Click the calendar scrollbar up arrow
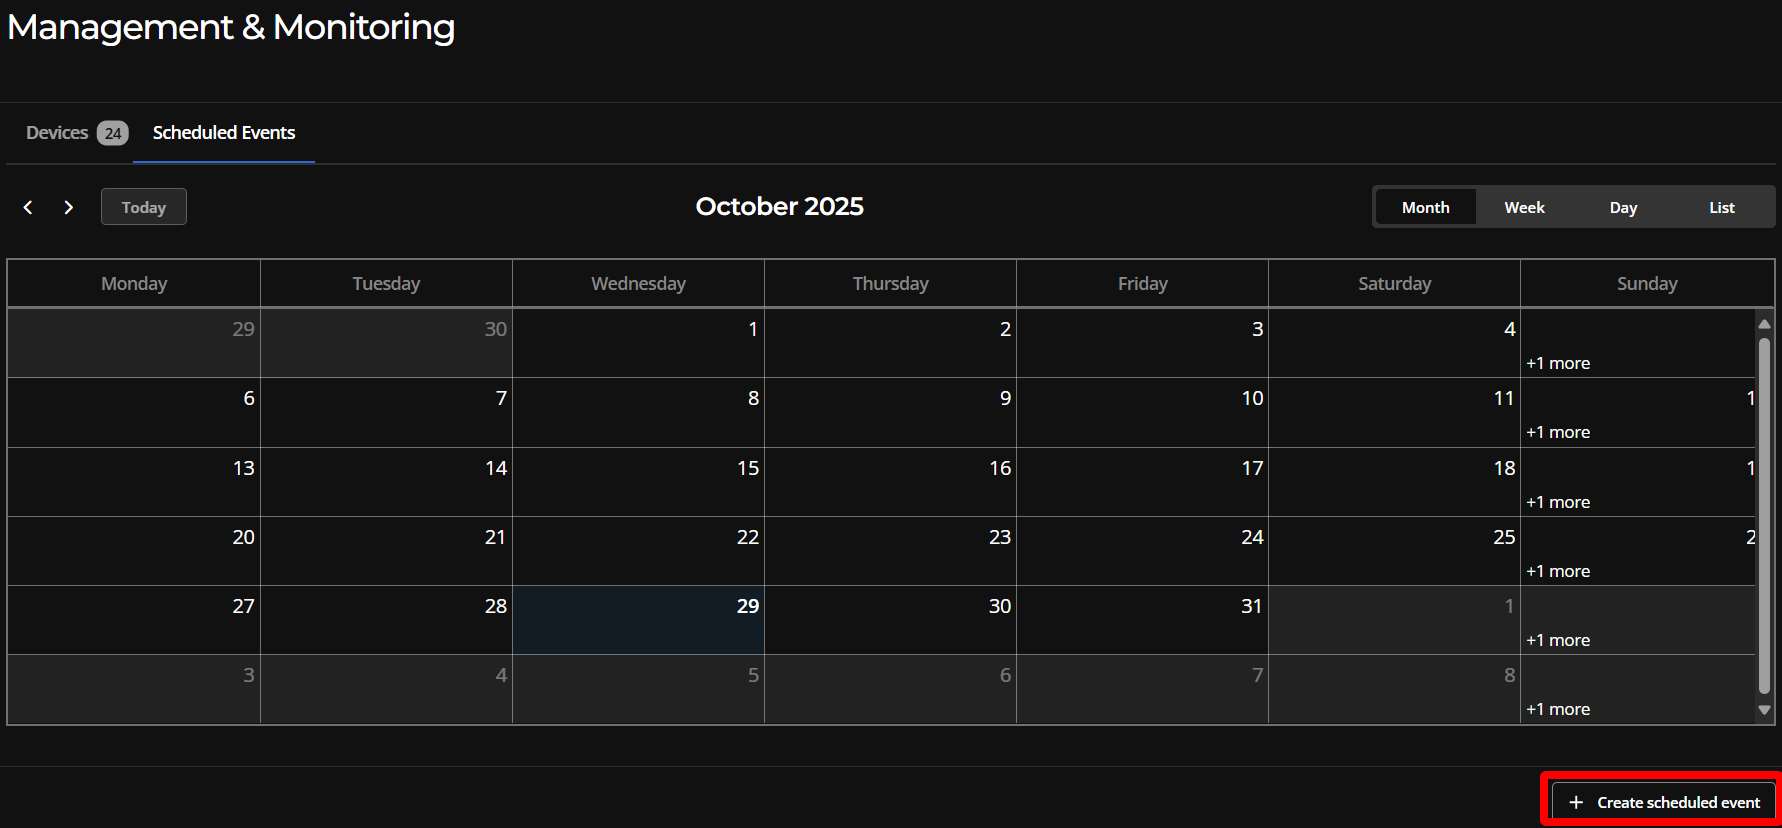Image resolution: width=1782 pixels, height=828 pixels. tap(1764, 324)
